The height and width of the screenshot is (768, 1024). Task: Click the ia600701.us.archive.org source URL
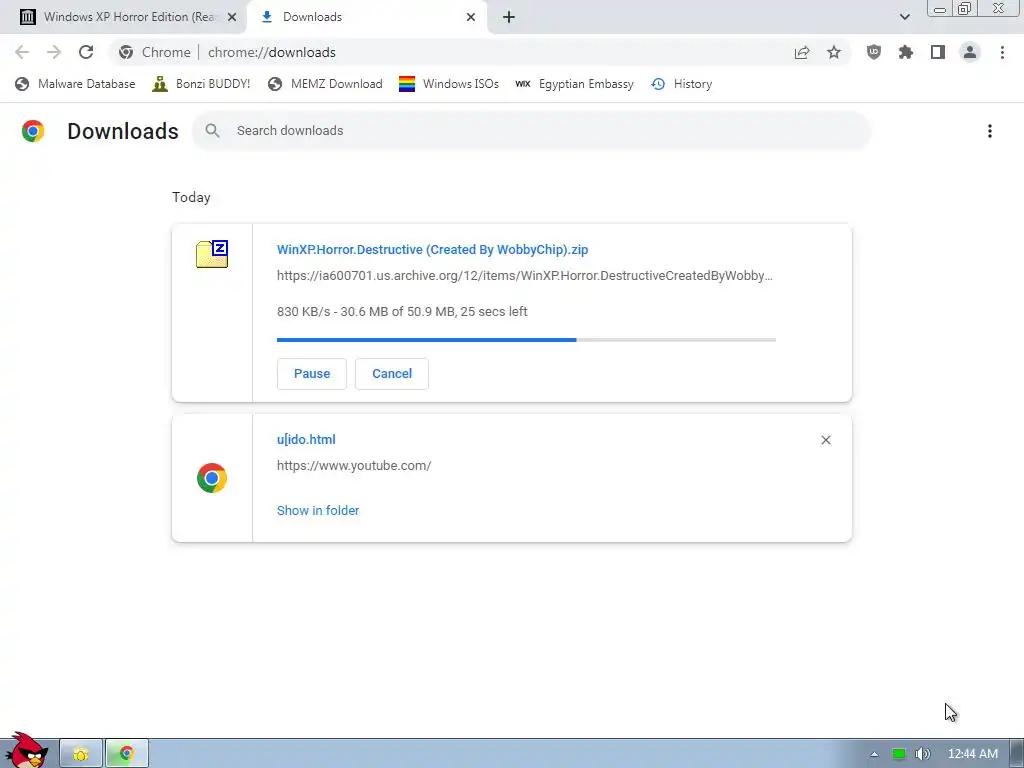524,276
